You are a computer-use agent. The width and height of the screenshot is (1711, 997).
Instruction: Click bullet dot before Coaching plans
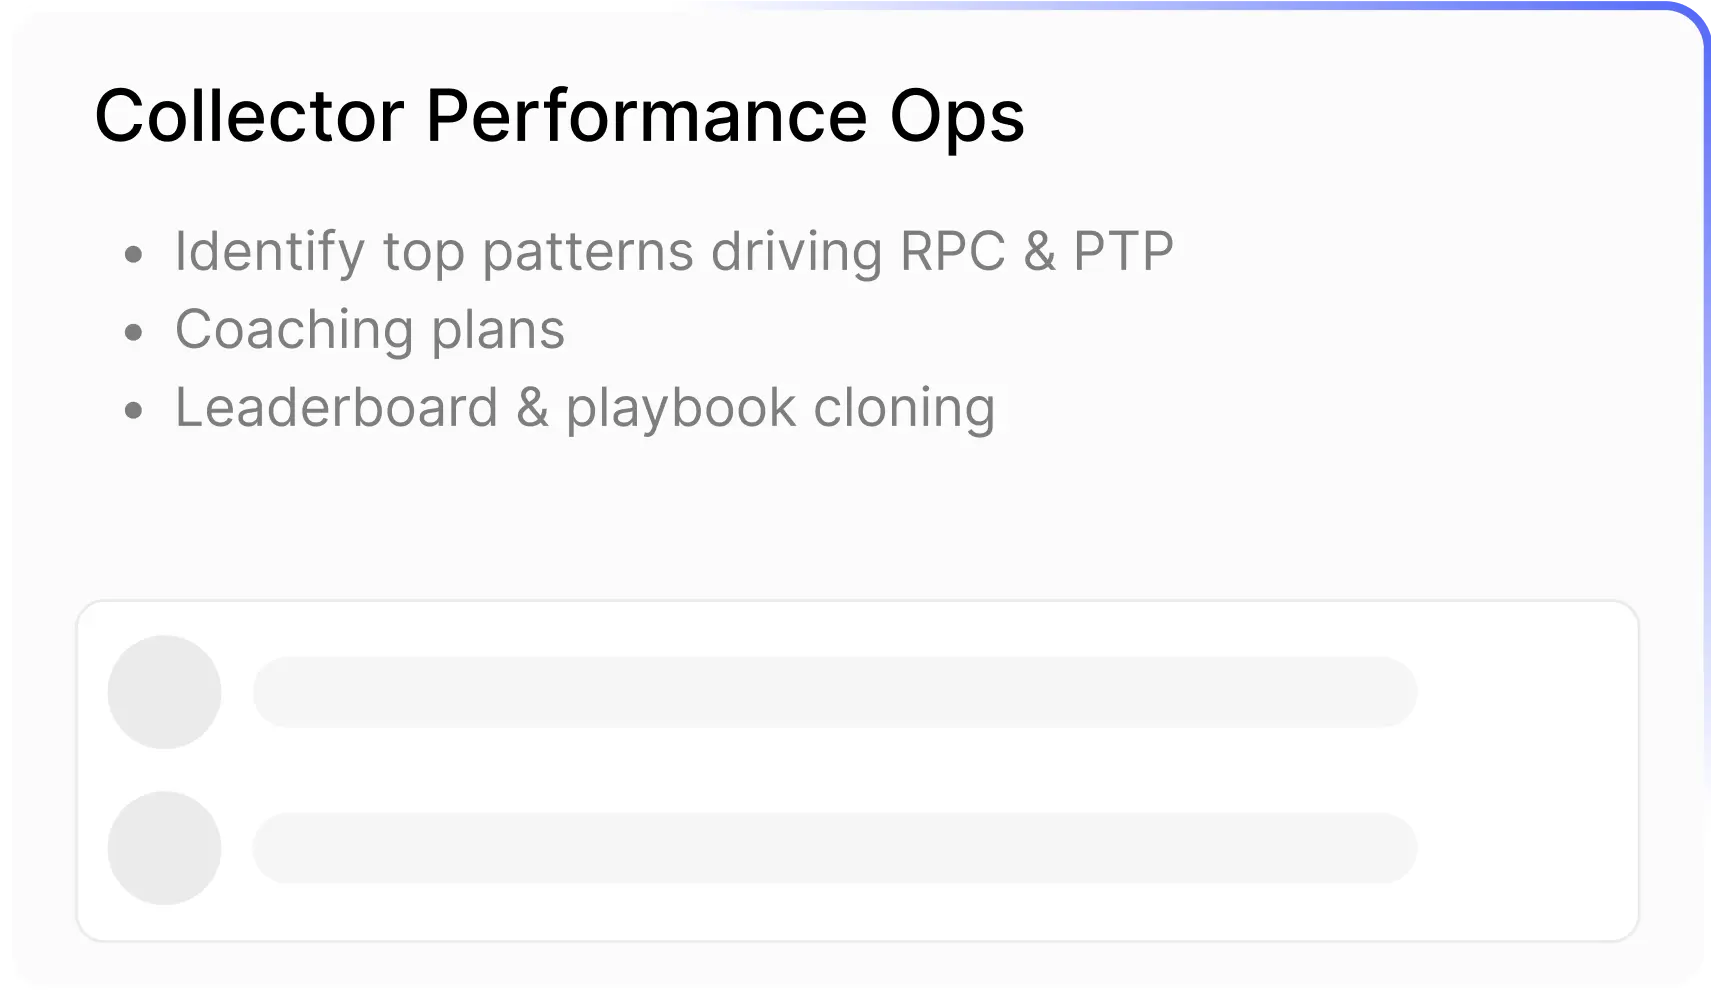[x=134, y=333]
